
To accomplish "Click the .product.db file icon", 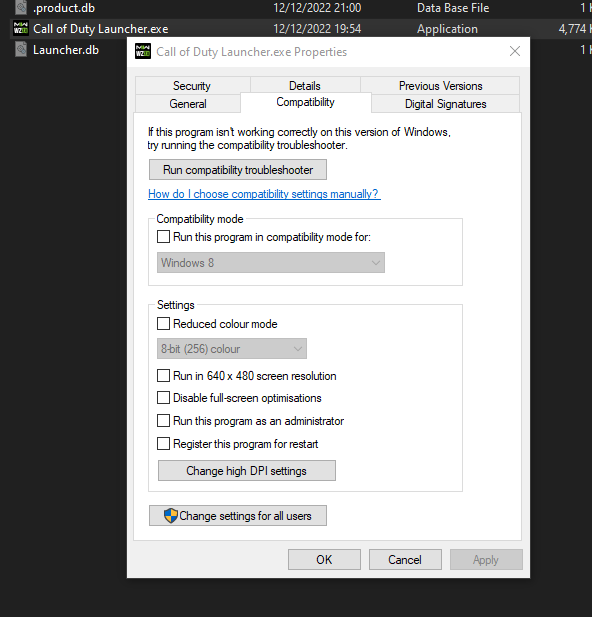I will click(x=21, y=7).
